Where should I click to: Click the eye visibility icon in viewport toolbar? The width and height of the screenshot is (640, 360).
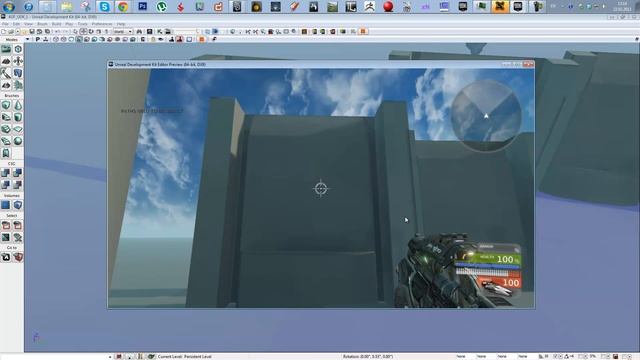pos(161,40)
